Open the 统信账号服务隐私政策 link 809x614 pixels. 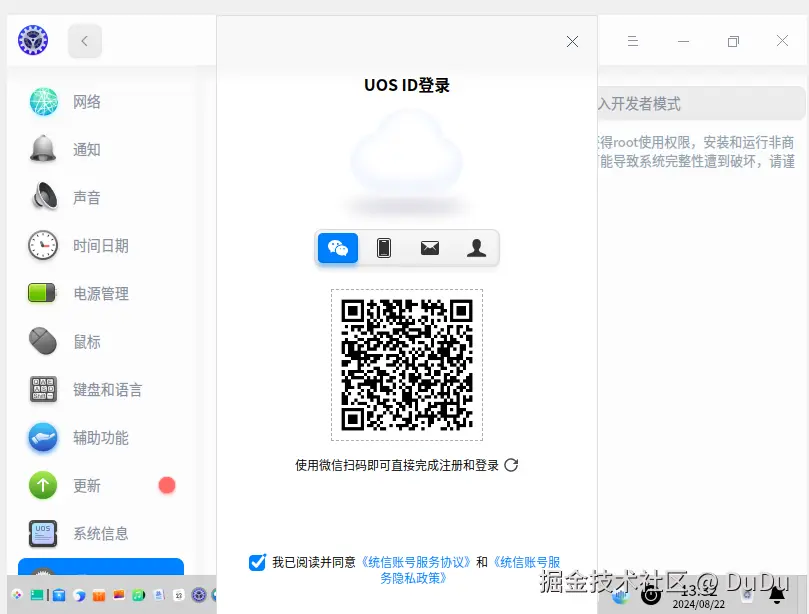click(x=471, y=570)
